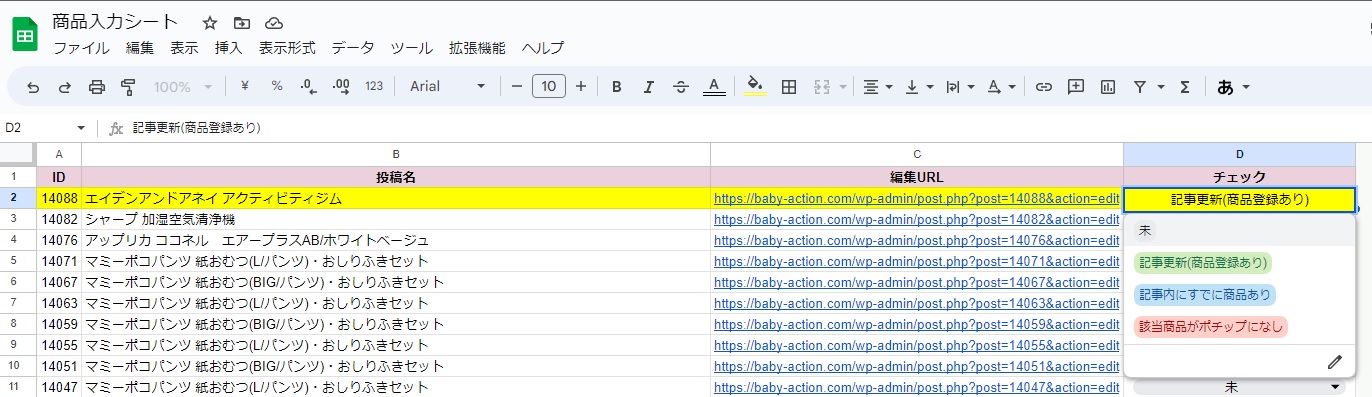Open the Google Sheets home icon

(x=25, y=35)
